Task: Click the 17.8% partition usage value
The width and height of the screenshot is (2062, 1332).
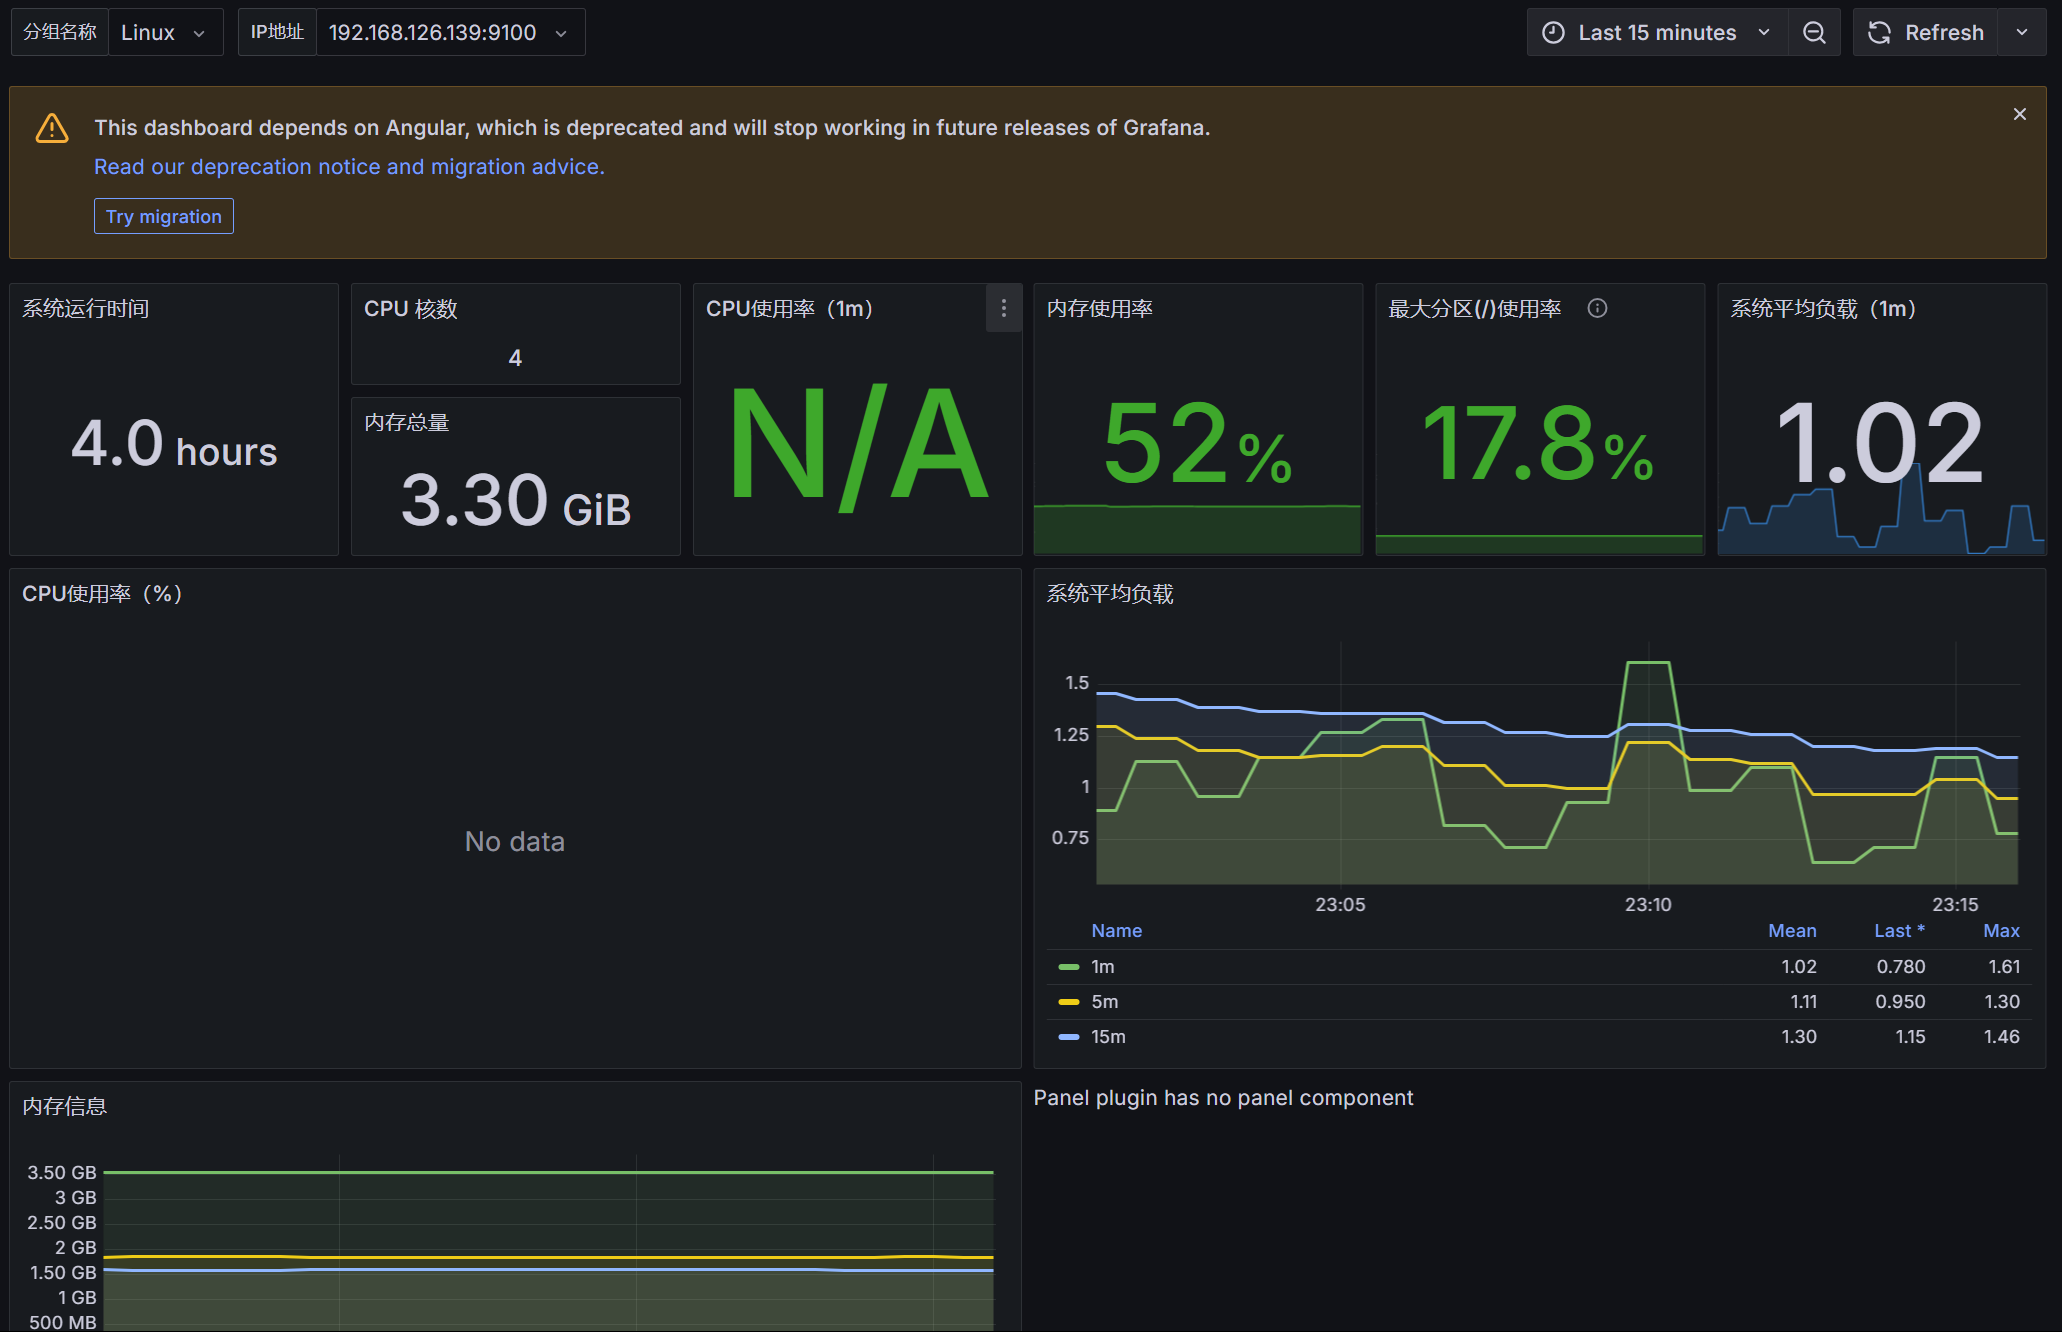Action: pos(1538,444)
